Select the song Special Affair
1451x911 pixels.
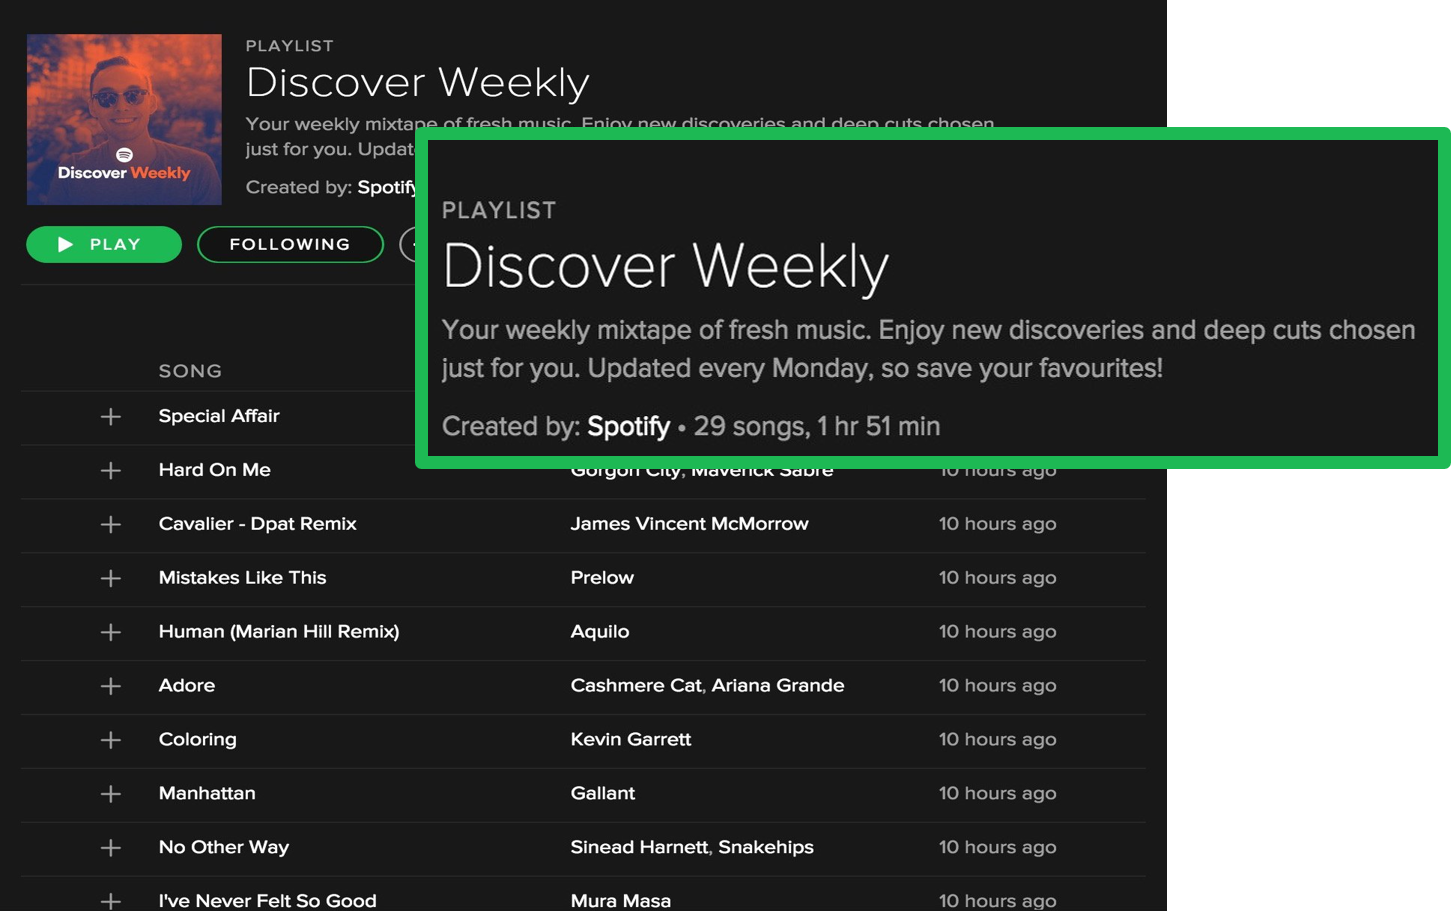(x=219, y=416)
